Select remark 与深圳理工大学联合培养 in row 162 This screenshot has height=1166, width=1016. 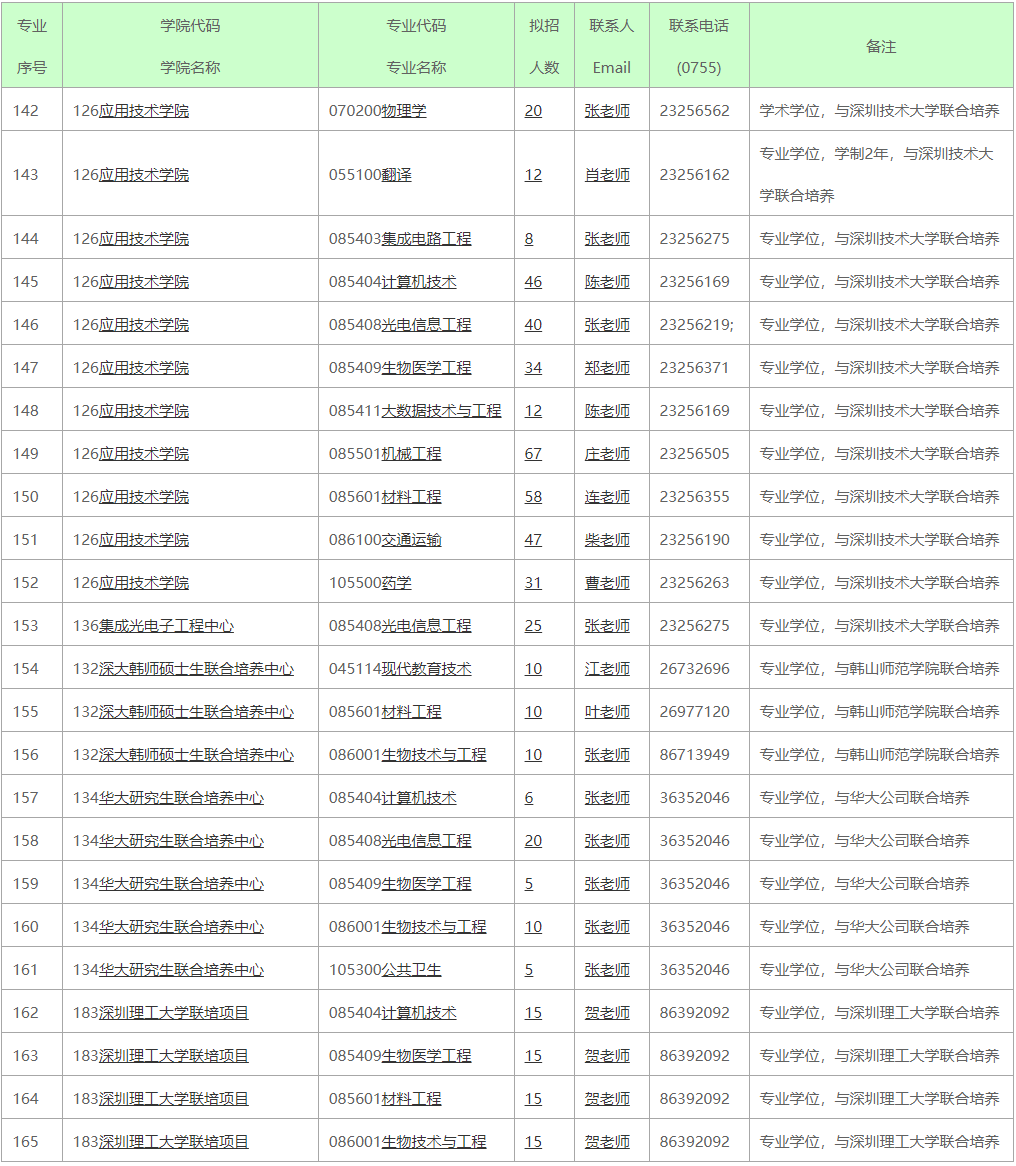pyautogui.click(x=917, y=1013)
